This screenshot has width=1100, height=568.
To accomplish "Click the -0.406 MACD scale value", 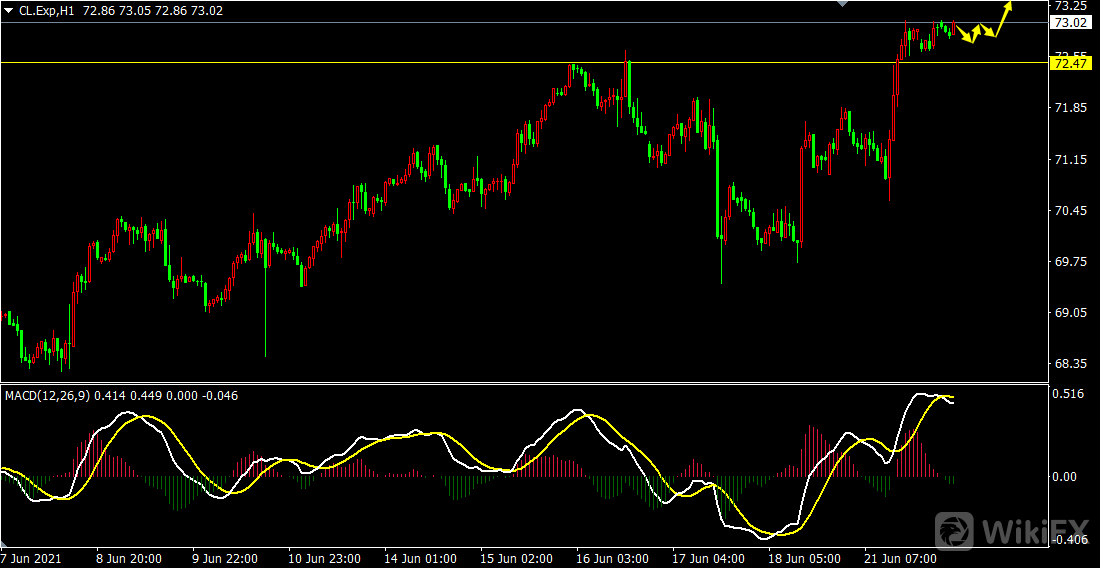I will [x=1070, y=540].
